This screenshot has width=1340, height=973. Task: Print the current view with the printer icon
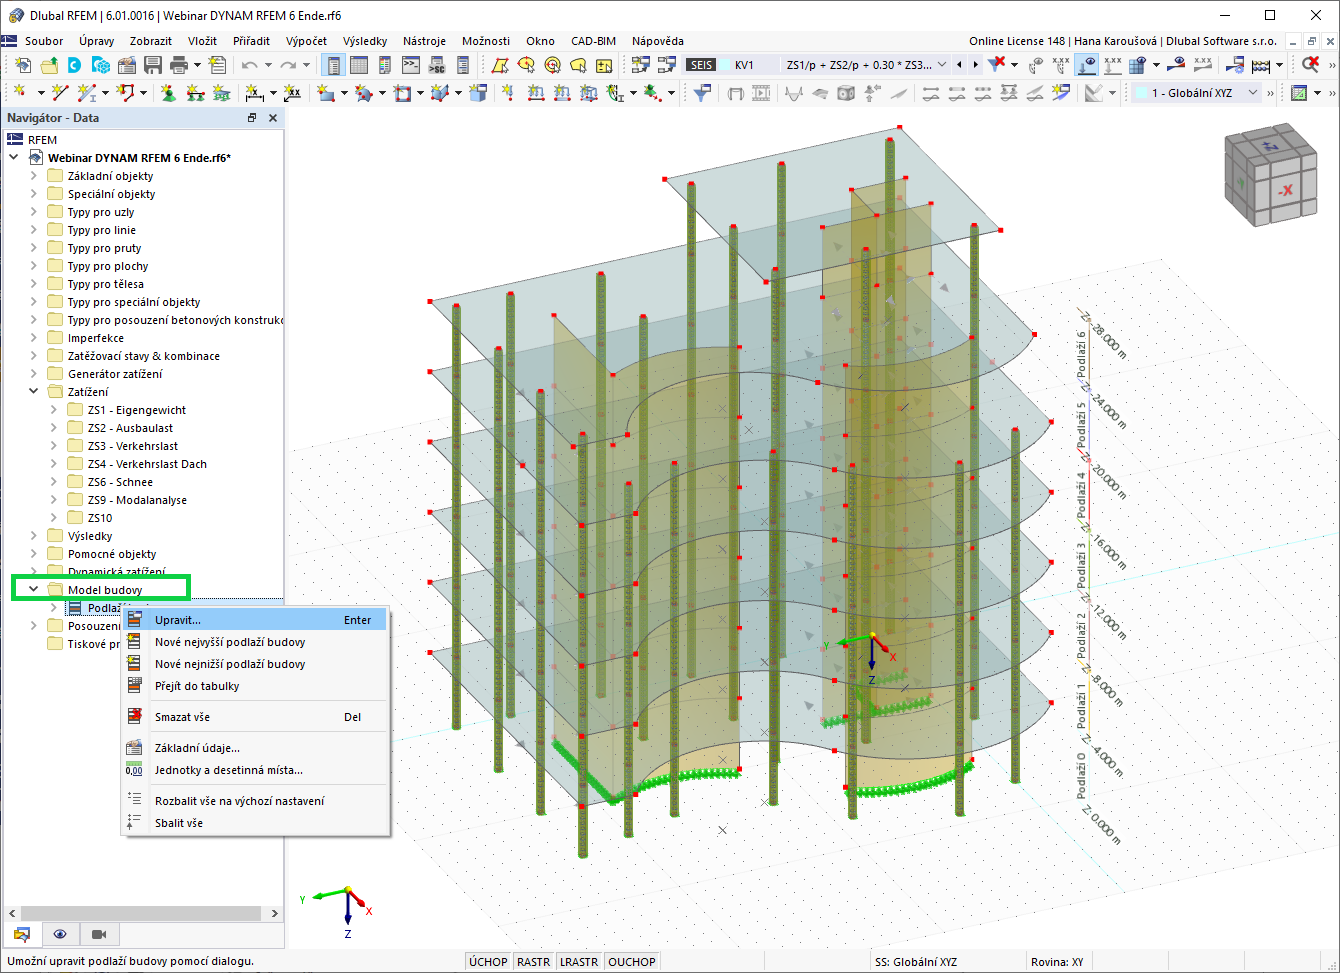(179, 65)
